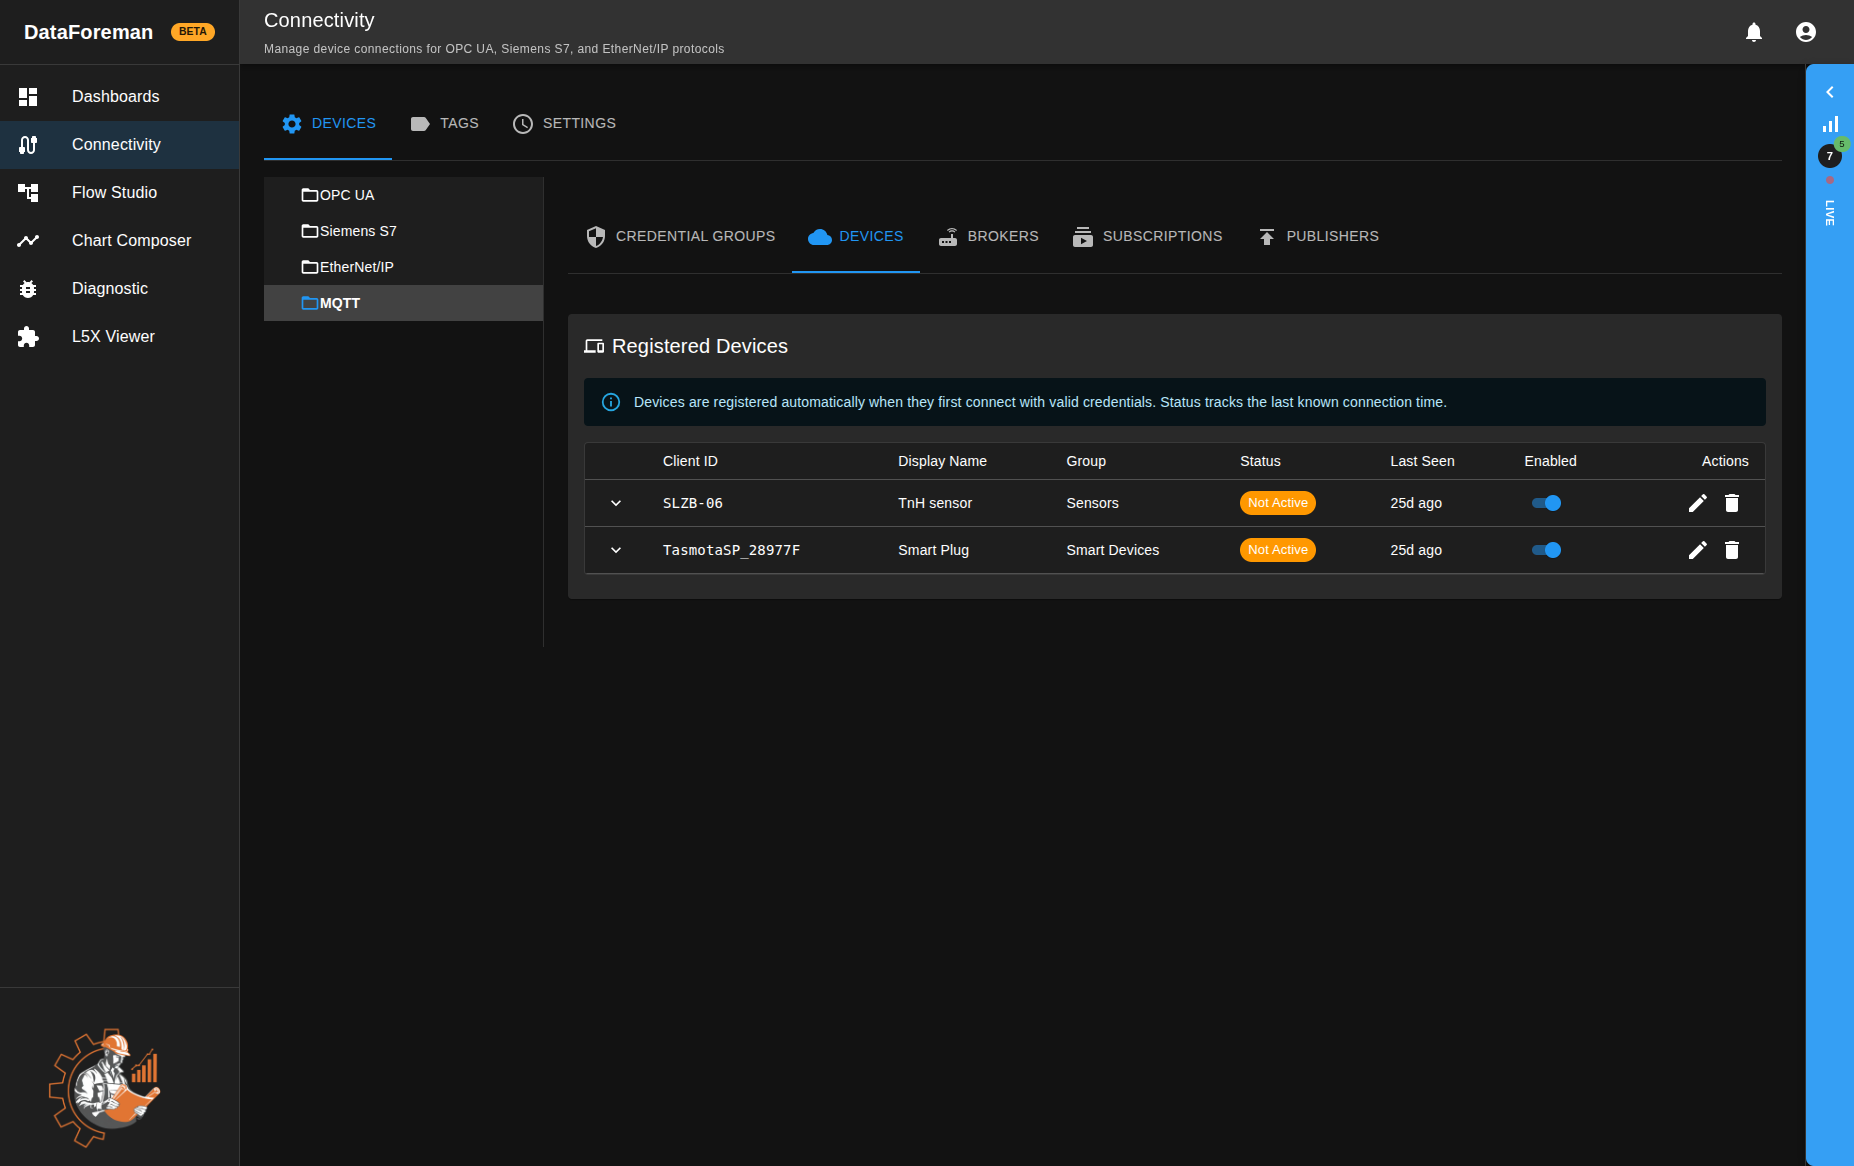1854x1166 pixels.
Task: Open the Diagnostic tool
Action: (x=110, y=288)
